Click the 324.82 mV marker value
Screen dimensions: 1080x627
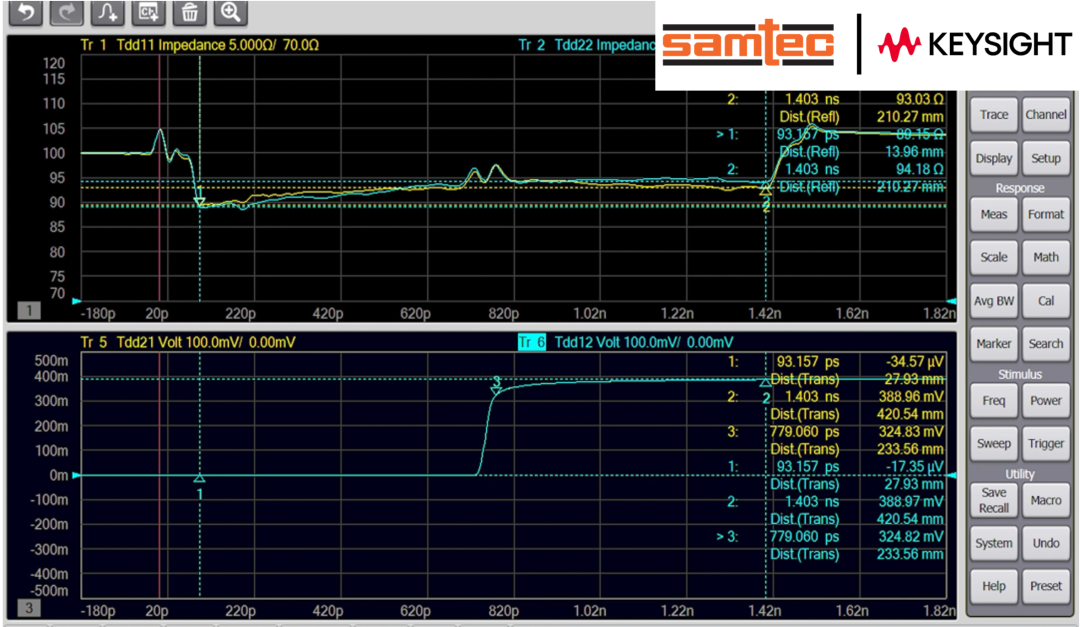coord(911,537)
